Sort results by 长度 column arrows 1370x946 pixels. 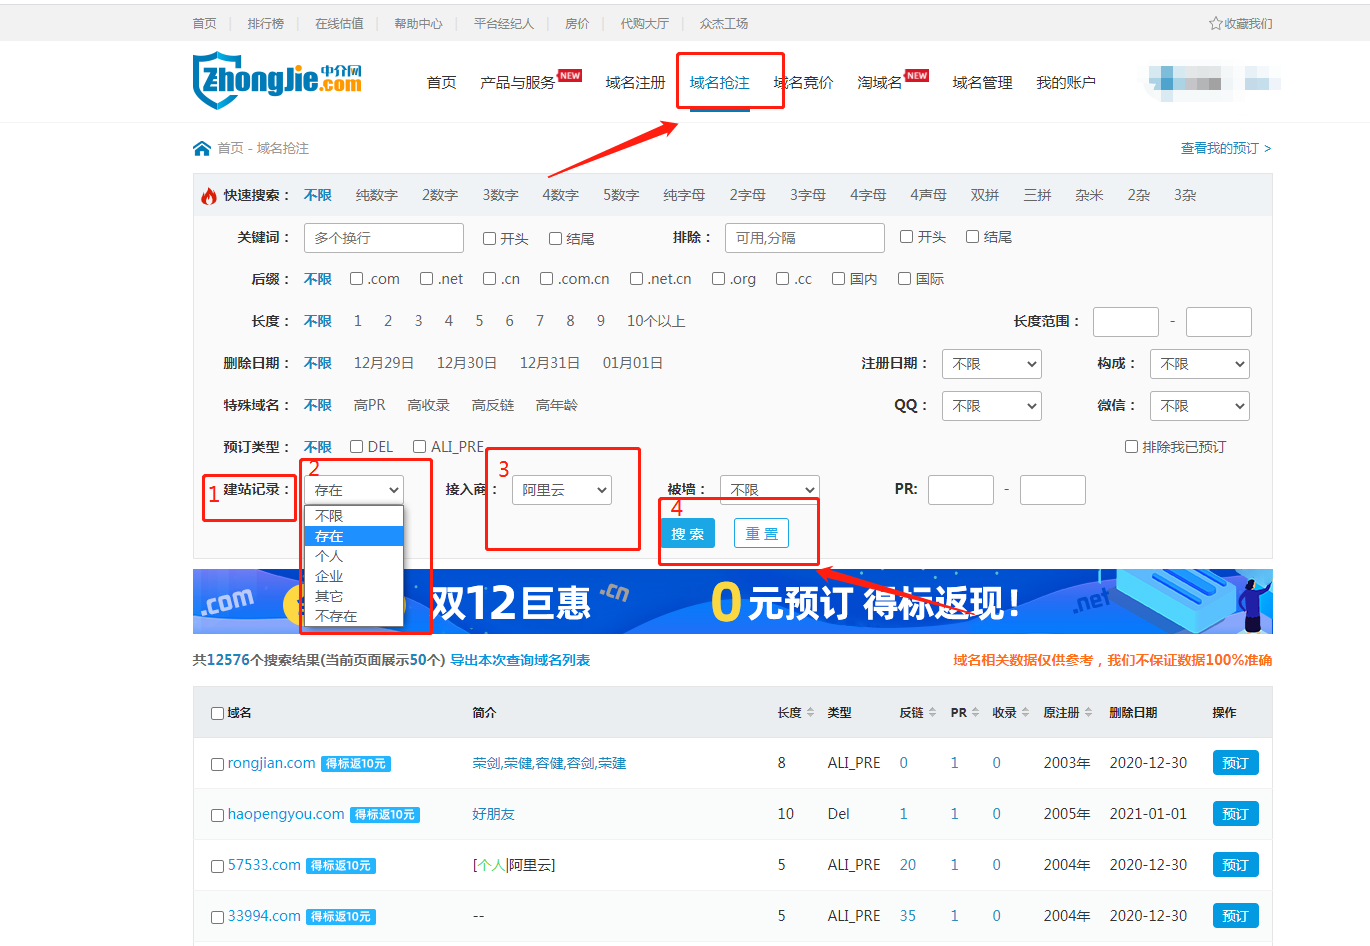810,713
